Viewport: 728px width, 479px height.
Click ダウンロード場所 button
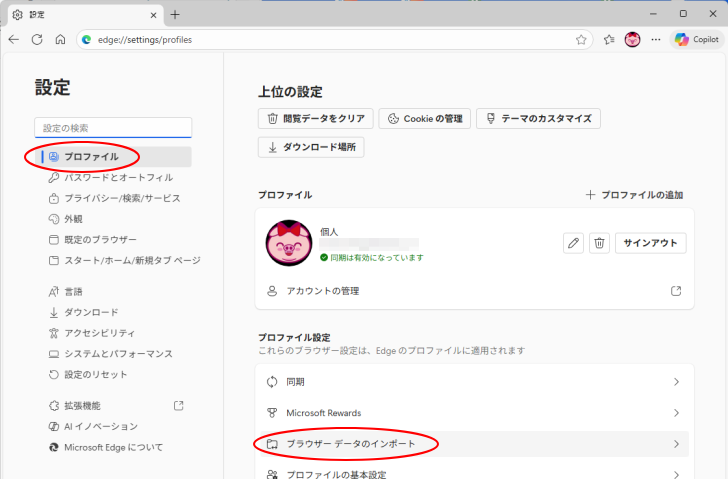click(x=311, y=147)
